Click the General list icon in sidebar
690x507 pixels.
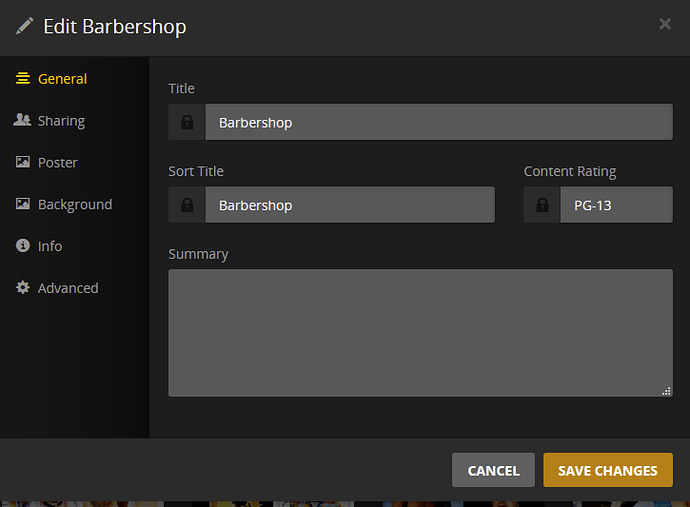[23, 78]
